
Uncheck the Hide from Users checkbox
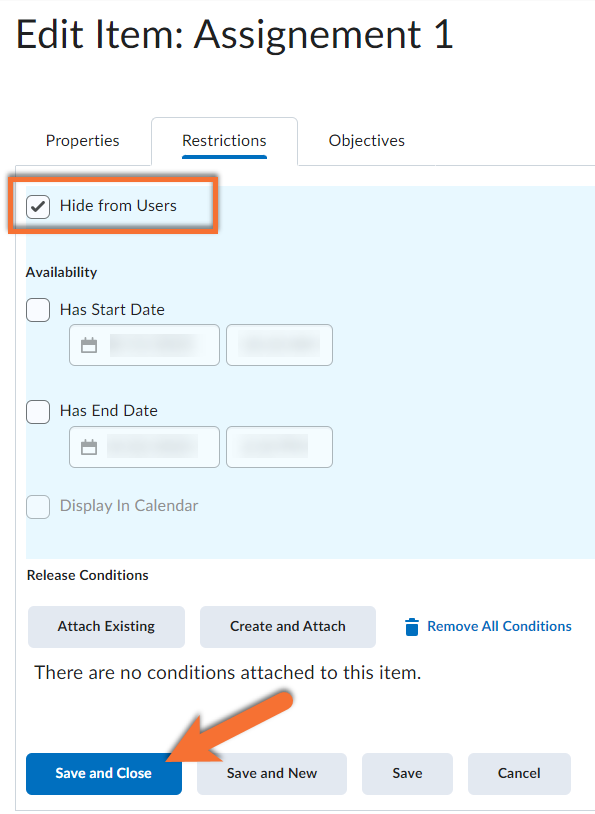point(38,207)
